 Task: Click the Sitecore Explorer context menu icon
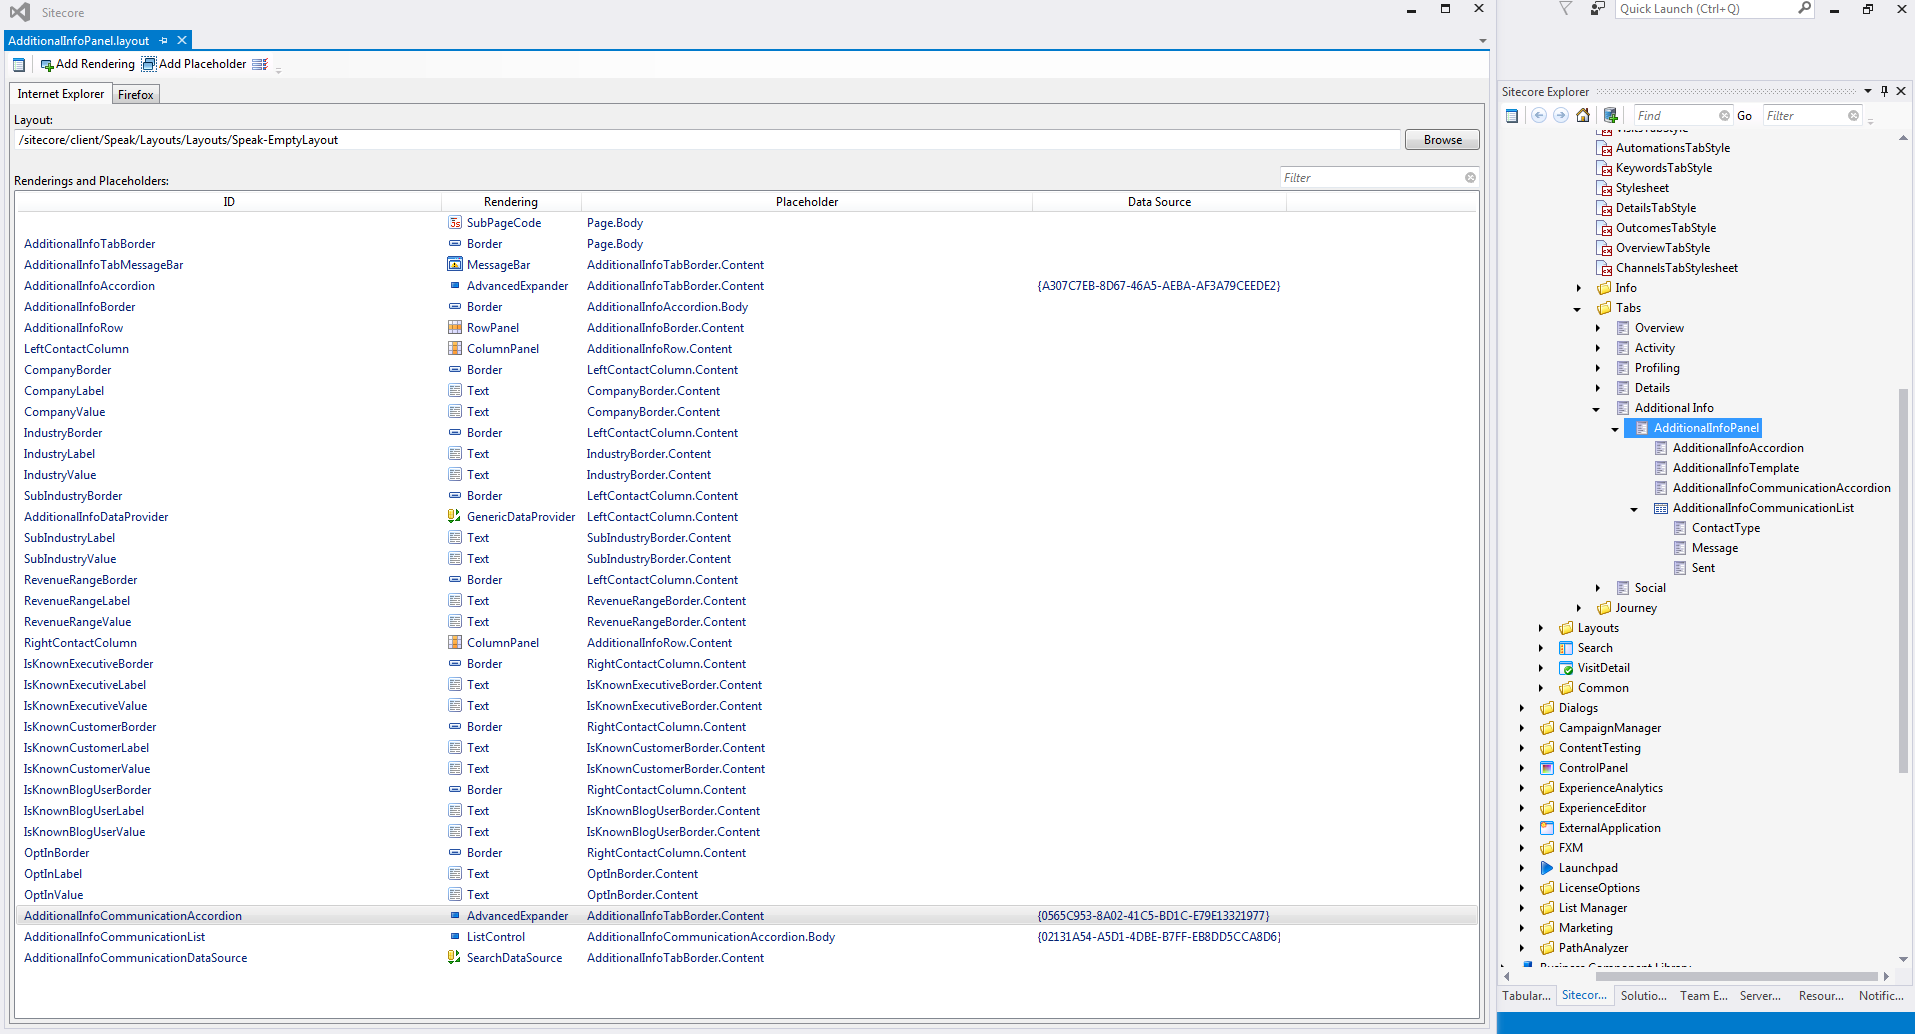(x=1512, y=116)
